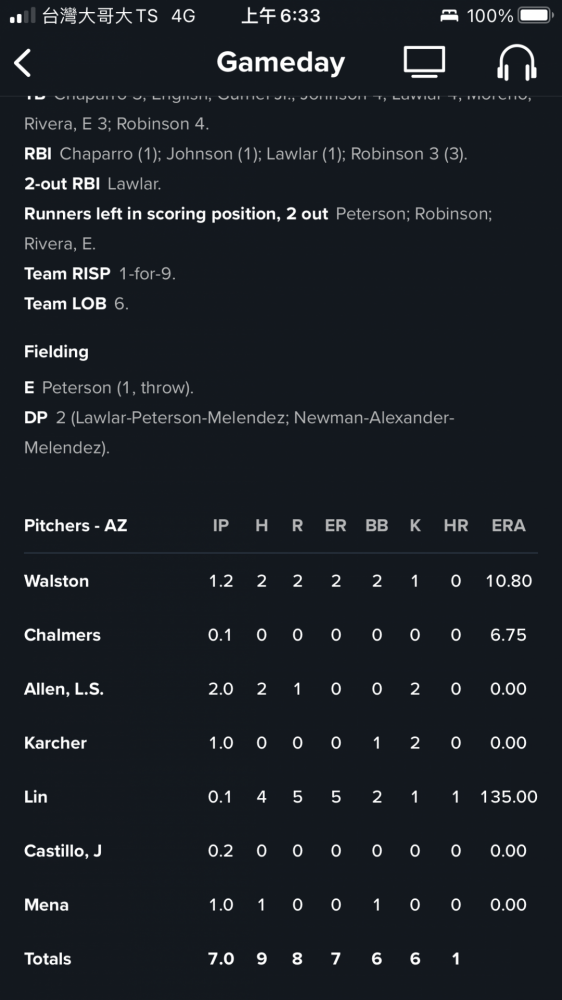The image size is (562, 1000).
Task: Tap the back arrow icon
Action: pyautogui.click(x=23, y=63)
